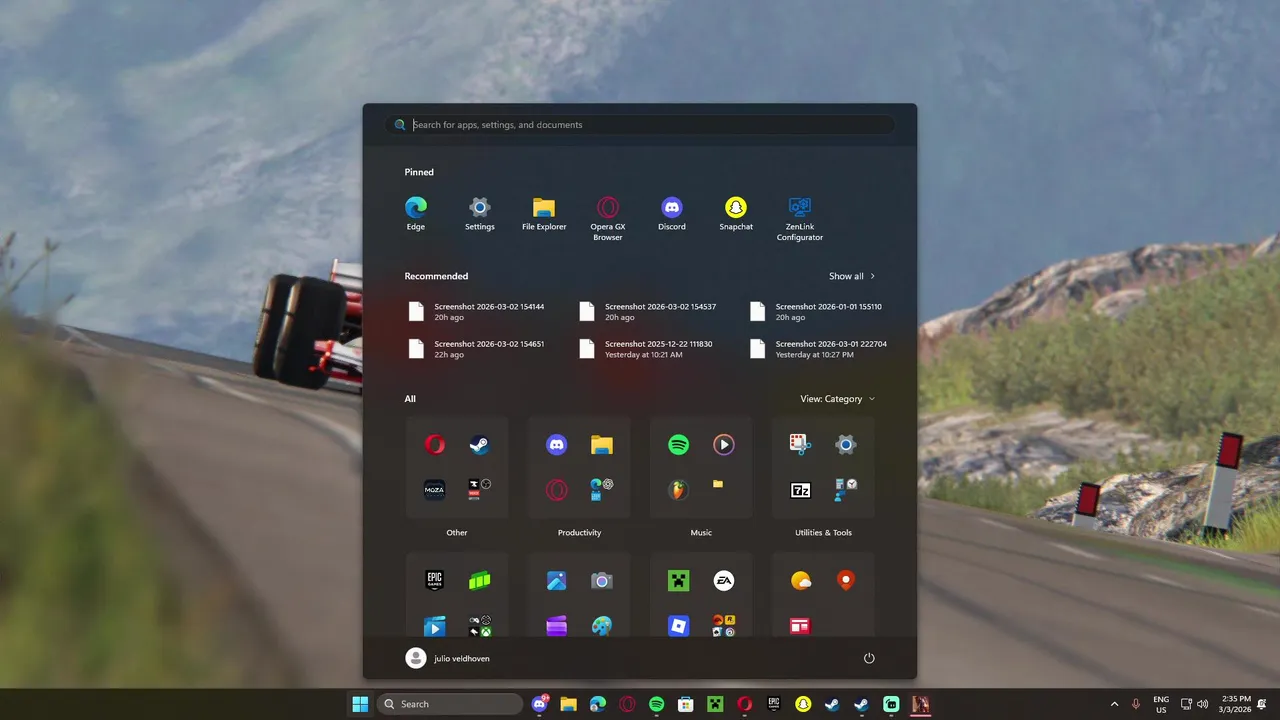Launch pinned Snapchat app

[x=736, y=214]
